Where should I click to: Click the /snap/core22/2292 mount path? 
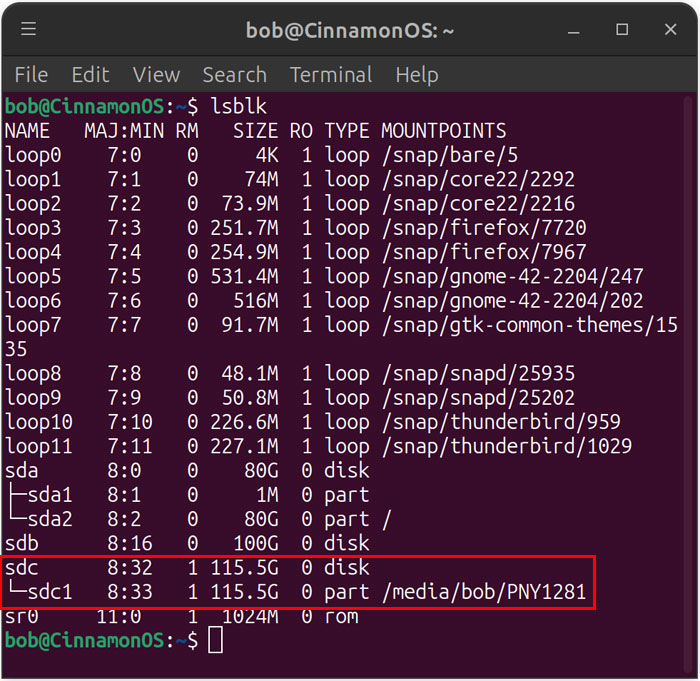pyautogui.click(x=479, y=180)
